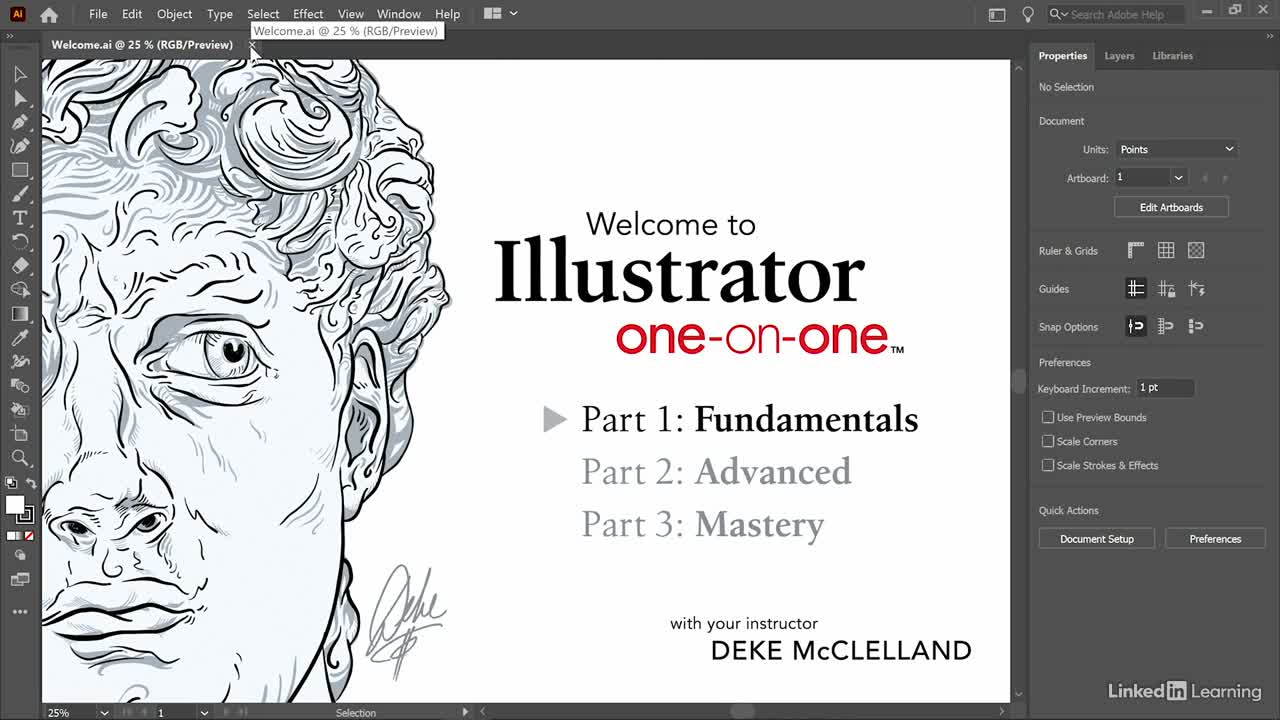Open the Edit Toolbar ellipsis

(20, 612)
